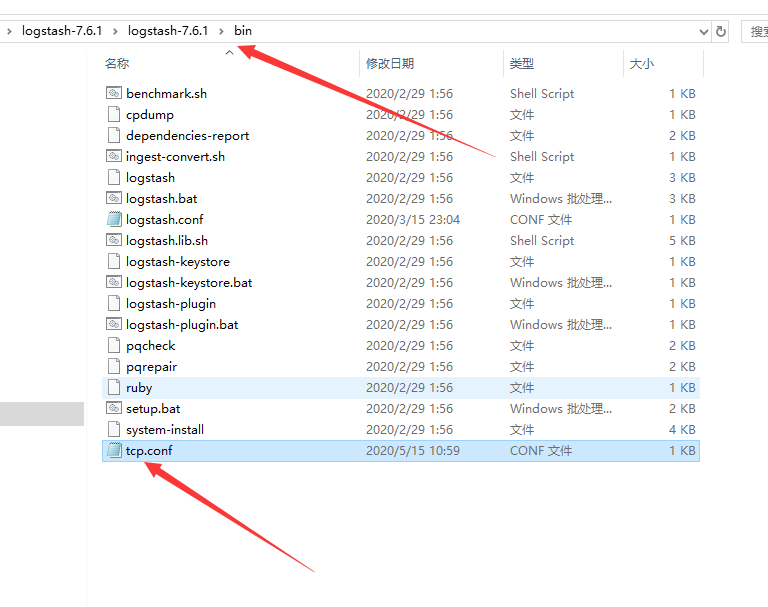The width and height of the screenshot is (768, 607).
Task: Click the 4 KB size of system-install
Action: (682, 430)
